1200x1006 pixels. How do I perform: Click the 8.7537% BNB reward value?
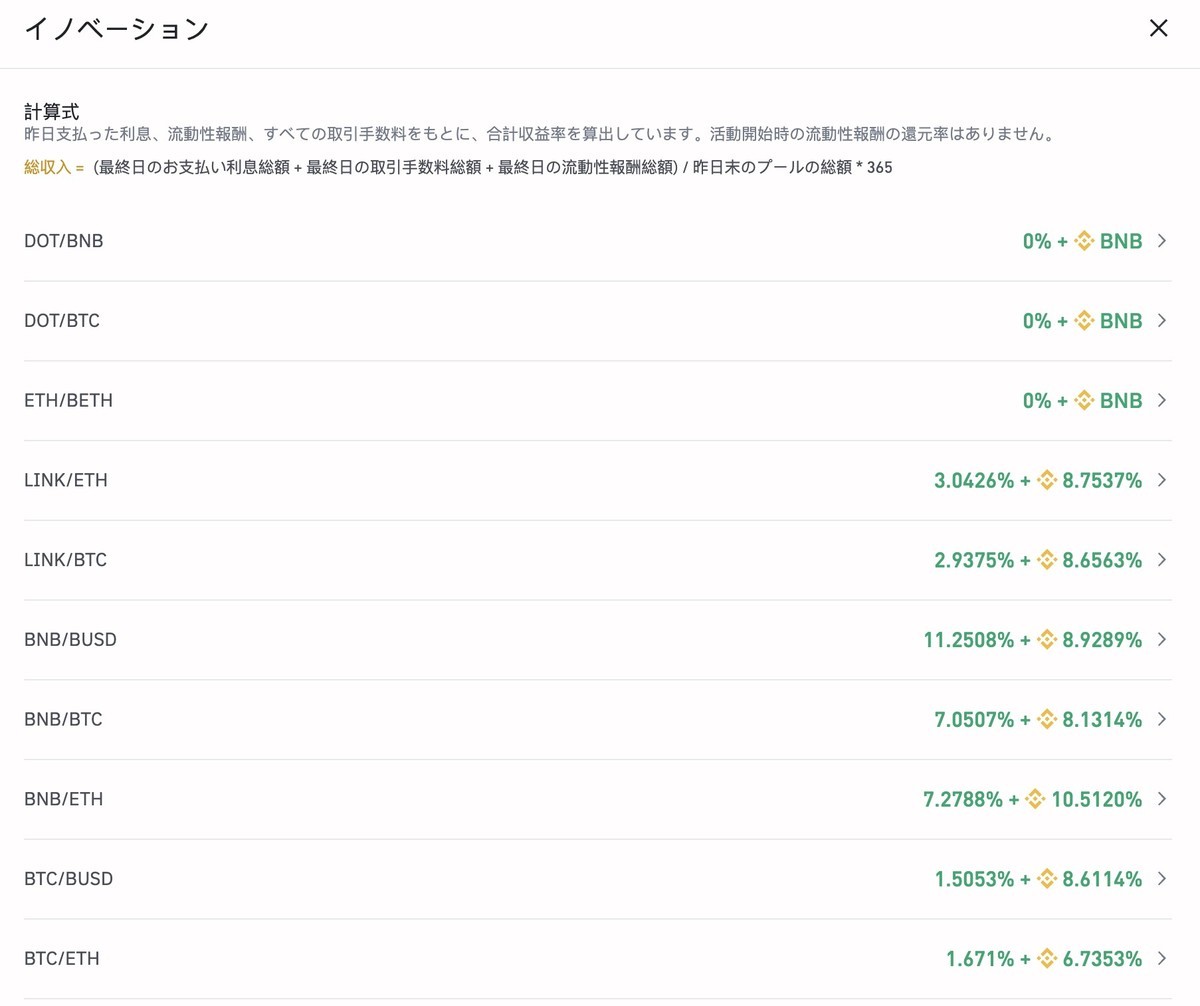click(x=1102, y=480)
